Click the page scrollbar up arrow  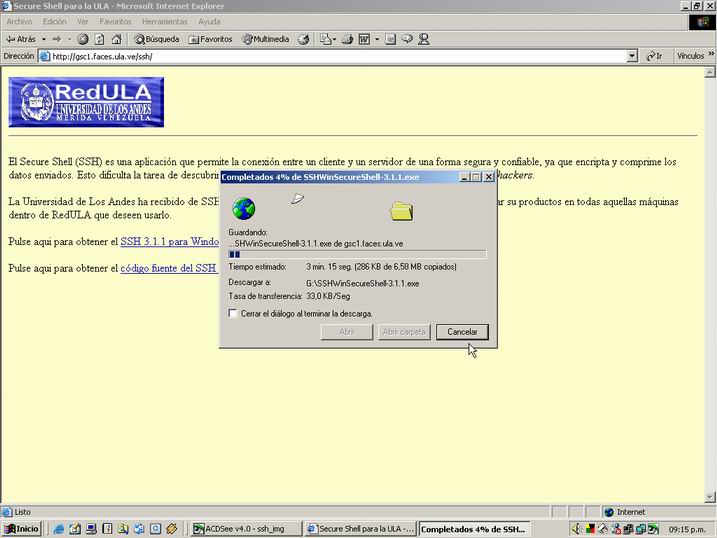pyautogui.click(x=710, y=72)
